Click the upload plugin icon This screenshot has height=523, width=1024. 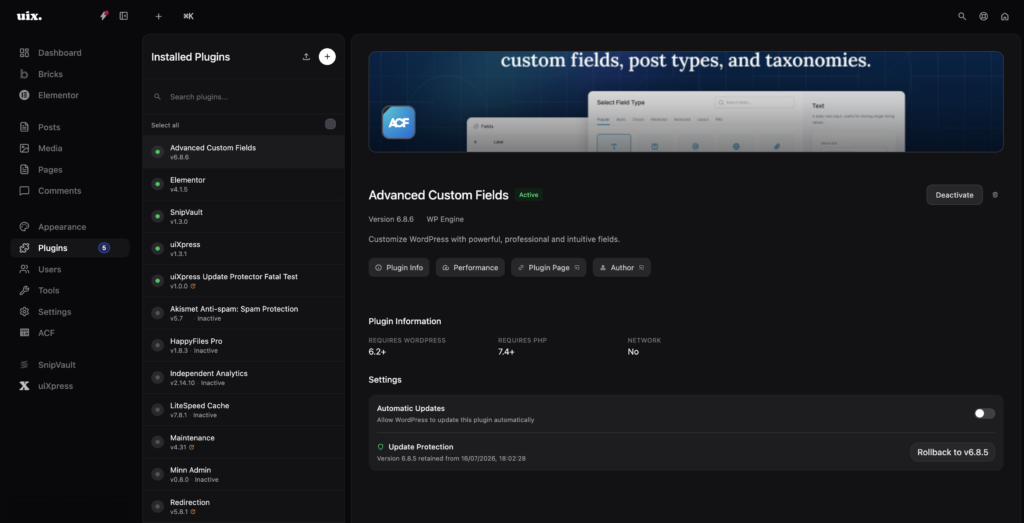[306, 57]
